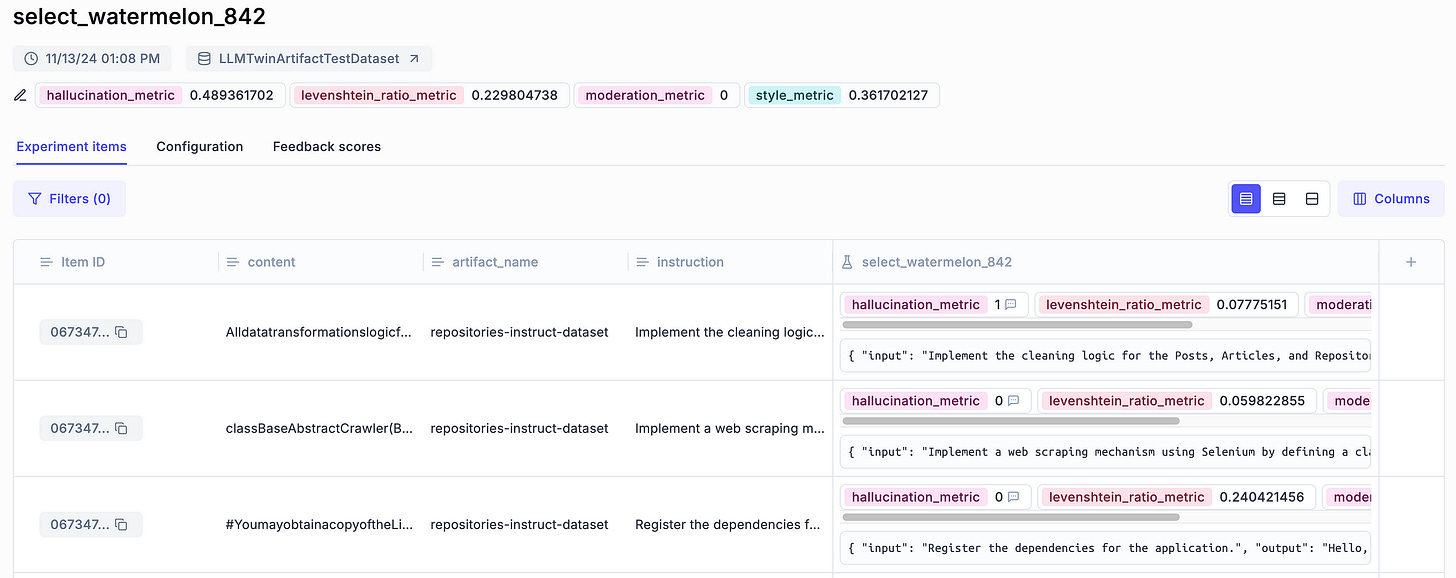Open the LLMTwinArtifactTestDataset dataset chip

[309, 59]
